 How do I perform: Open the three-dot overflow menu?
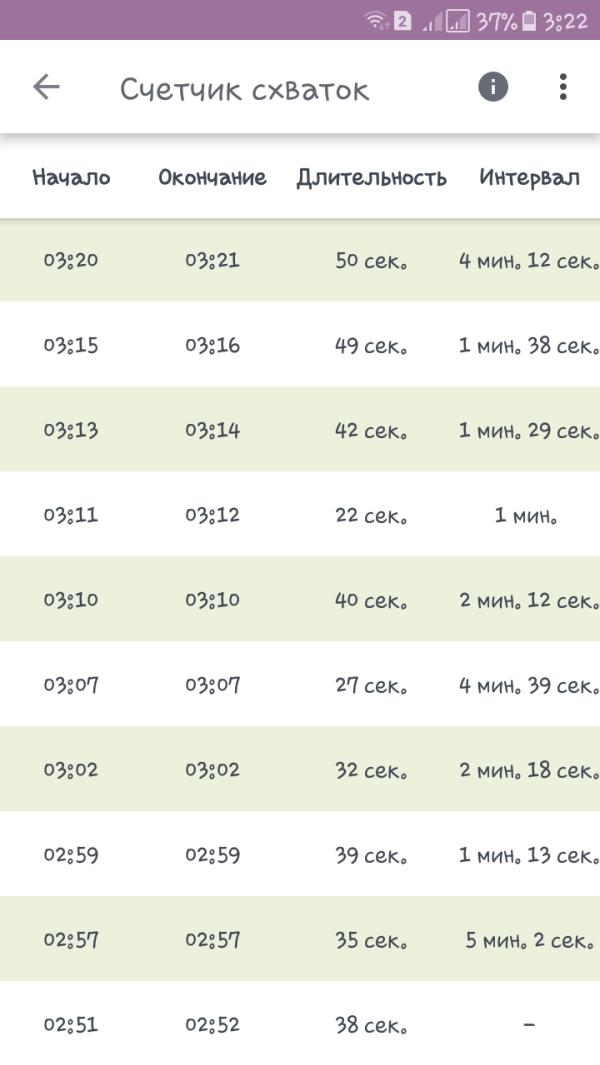(x=563, y=87)
